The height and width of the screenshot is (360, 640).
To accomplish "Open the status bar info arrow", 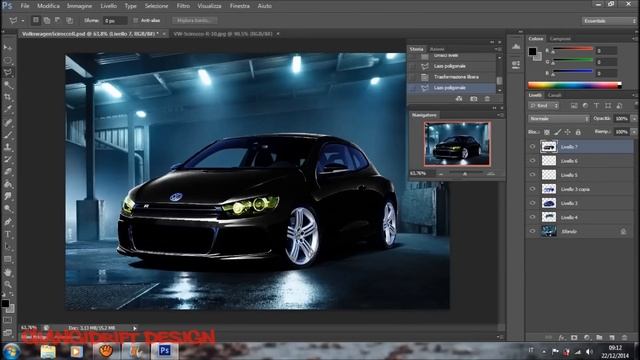I will click(x=135, y=328).
